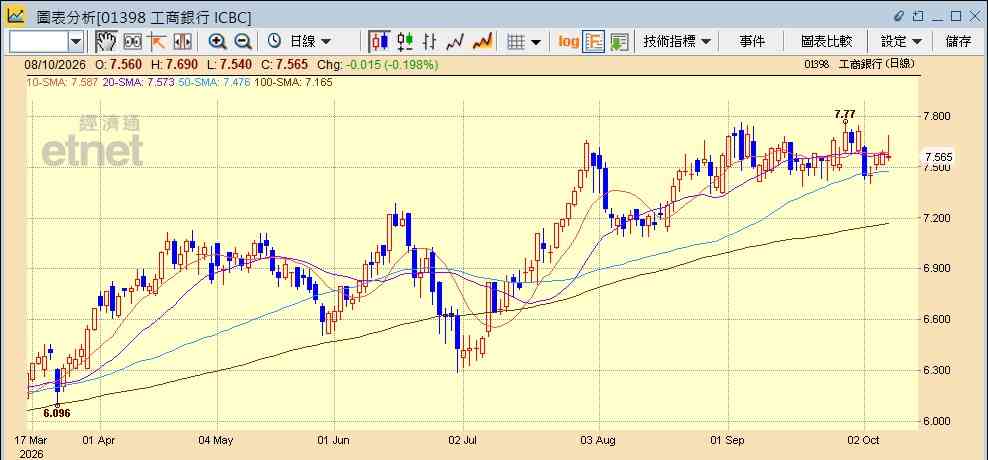
Task: Zoom out of the chart
Action: coord(243,42)
